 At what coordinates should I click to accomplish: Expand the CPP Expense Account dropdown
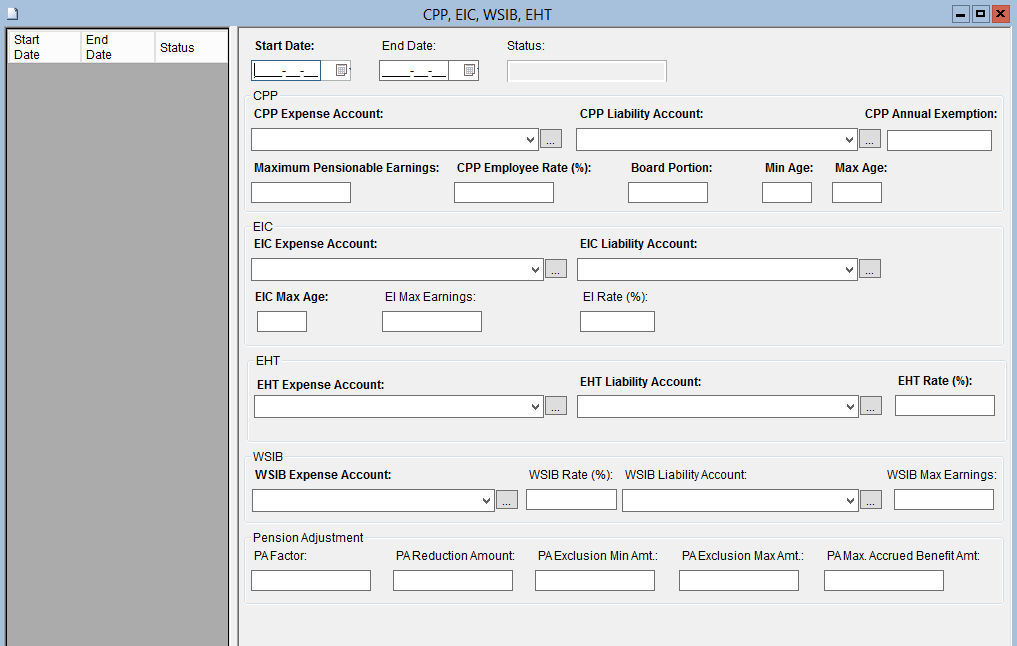coord(530,139)
